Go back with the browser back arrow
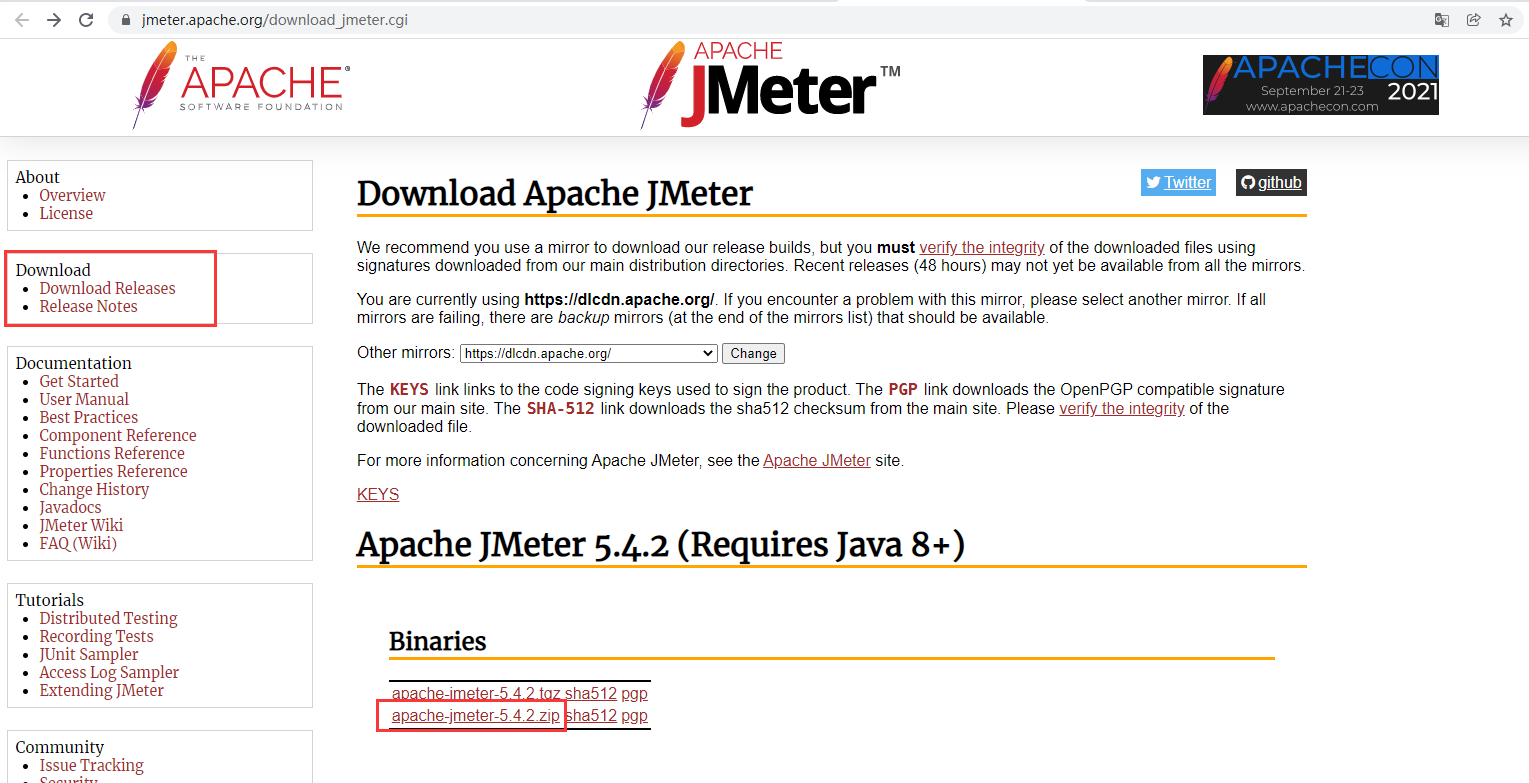Viewport: 1529px width, 783px height. pos(22,20)
